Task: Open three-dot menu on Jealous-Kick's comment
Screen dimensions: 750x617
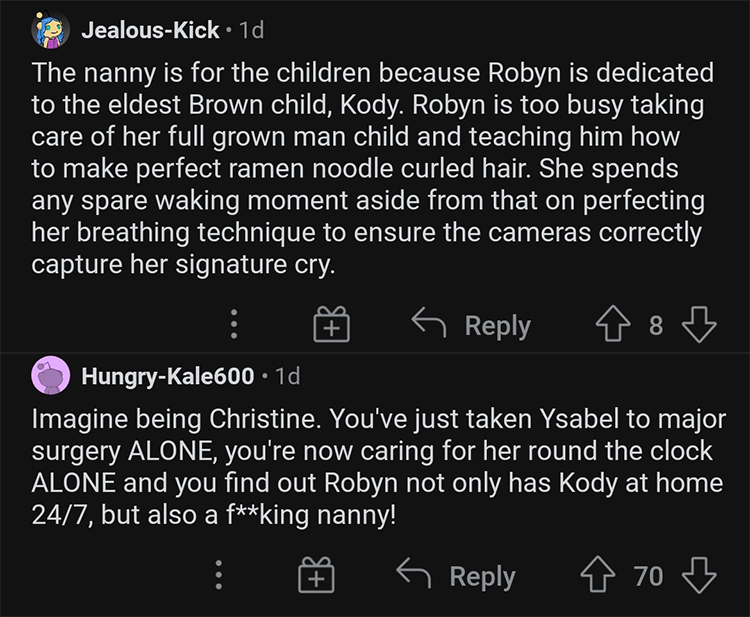Action: click(x=234, y=325)
